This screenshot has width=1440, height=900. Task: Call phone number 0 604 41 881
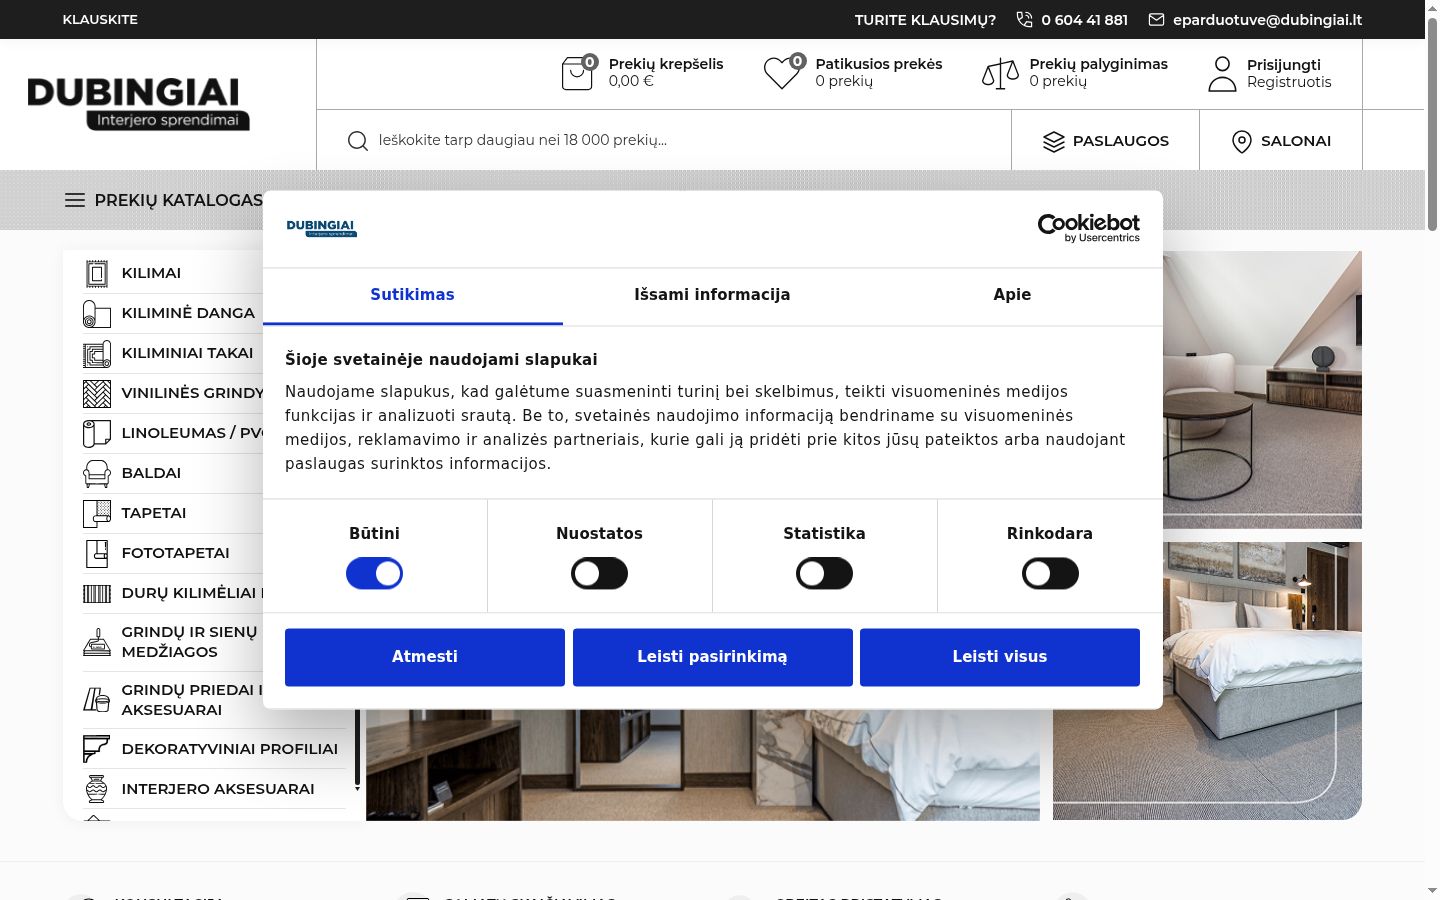[x=1084, y=20]
